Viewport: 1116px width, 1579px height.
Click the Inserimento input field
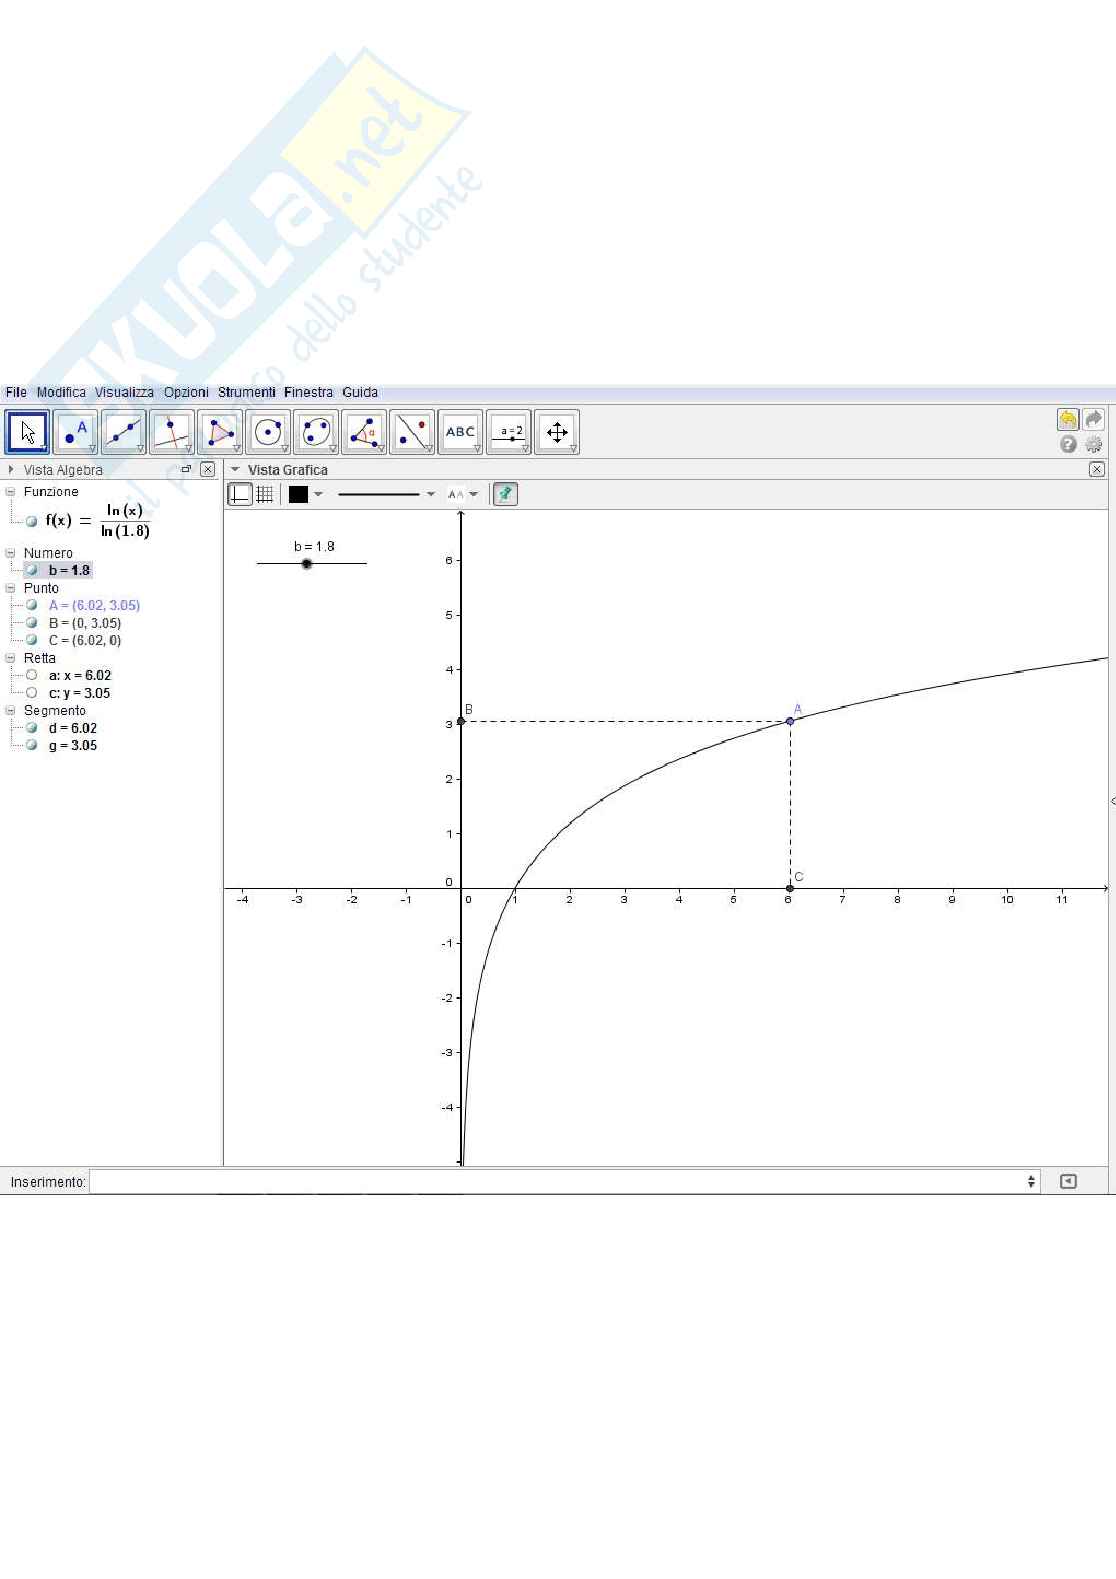coord(560,1182)
